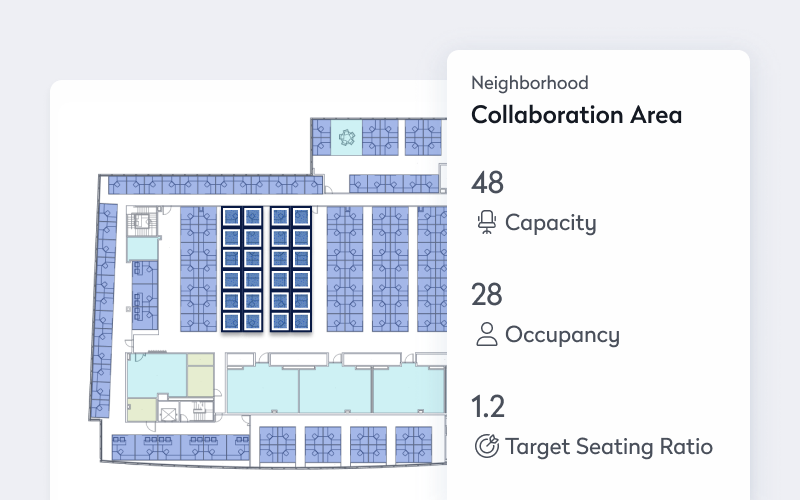
Task: Click the Occupancy person icon
Action: 487,334
